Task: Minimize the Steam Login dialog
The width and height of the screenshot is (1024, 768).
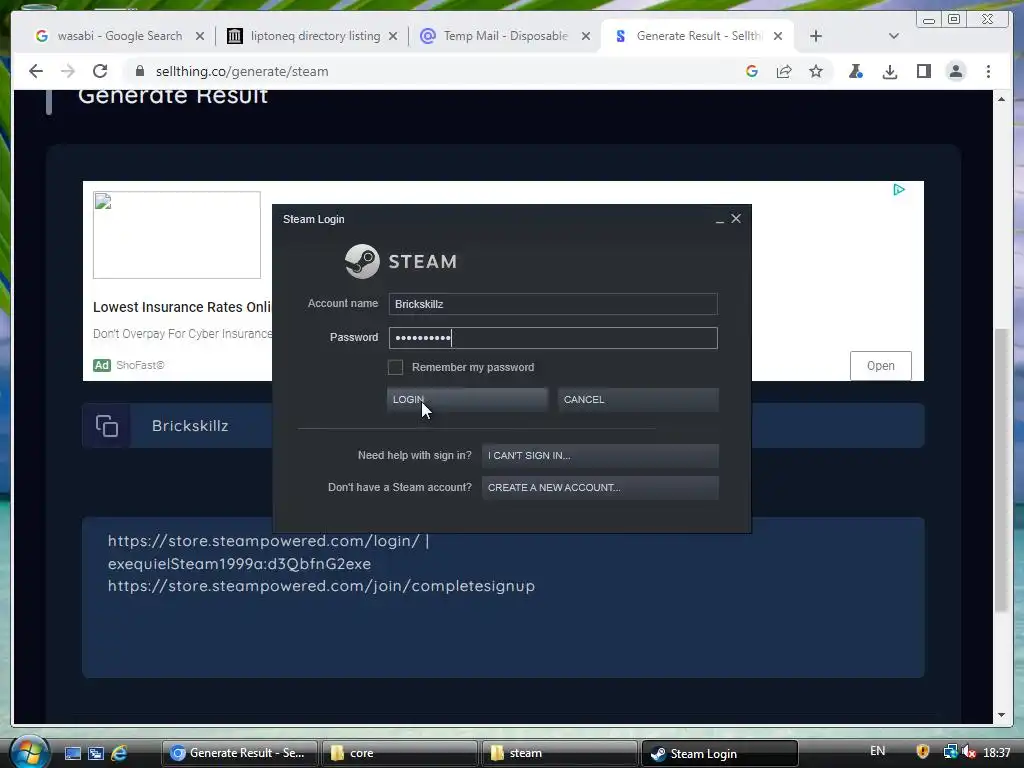Action: click(720, 220)
